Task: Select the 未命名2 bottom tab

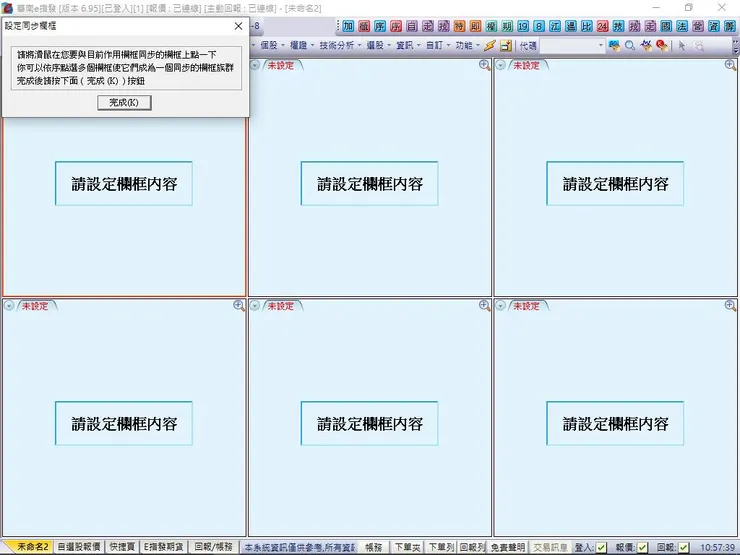Action: 31,547
